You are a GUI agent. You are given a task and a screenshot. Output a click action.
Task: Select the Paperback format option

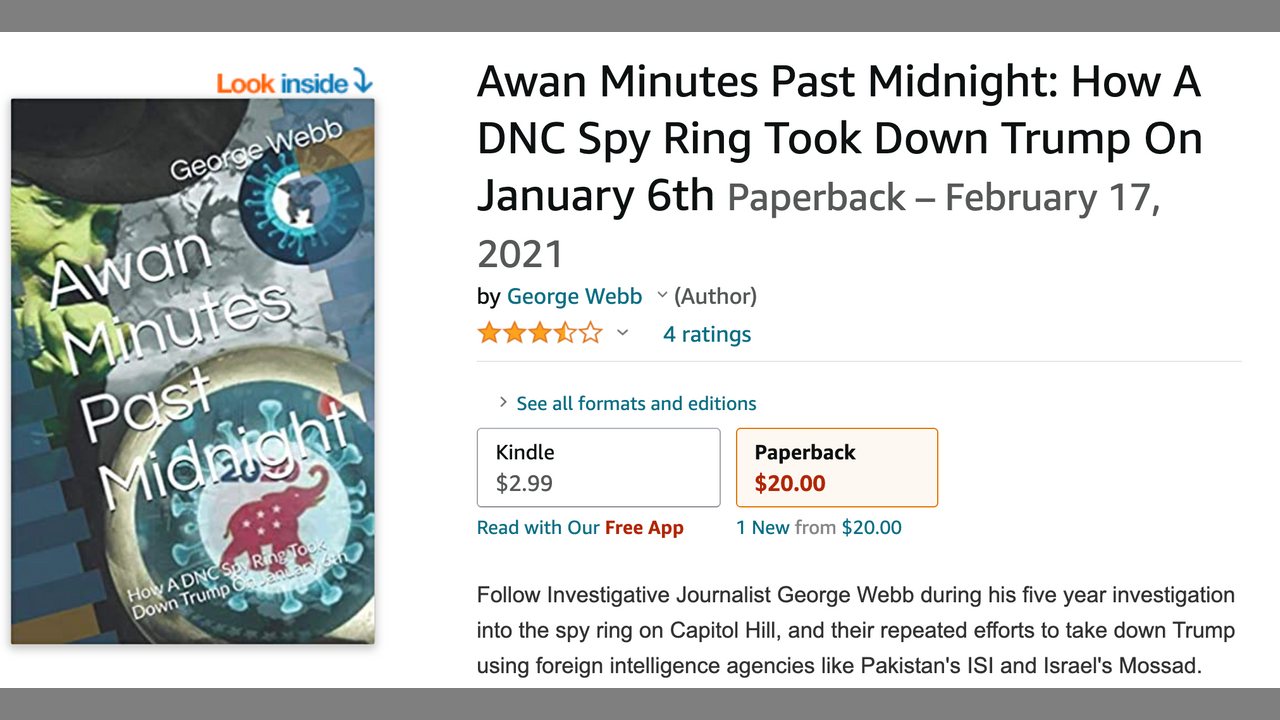tap(836, 467)
